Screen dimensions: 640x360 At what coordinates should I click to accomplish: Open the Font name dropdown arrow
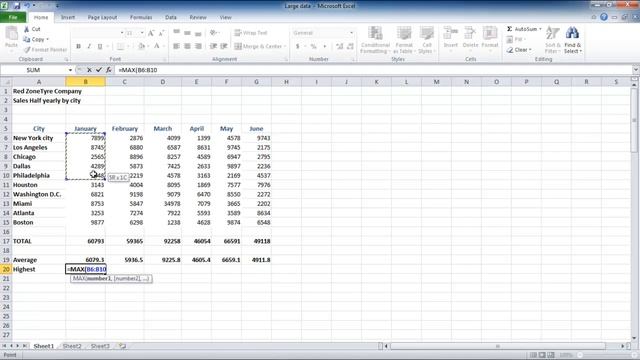click(122, 33)
